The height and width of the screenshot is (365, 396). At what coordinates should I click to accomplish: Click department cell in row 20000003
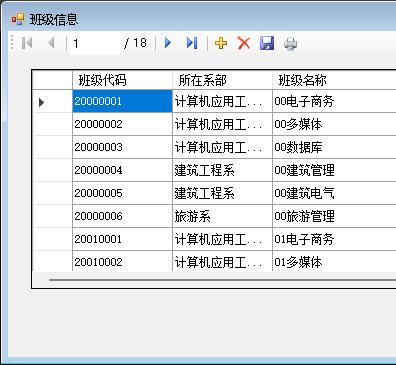[x=222, y=147]
